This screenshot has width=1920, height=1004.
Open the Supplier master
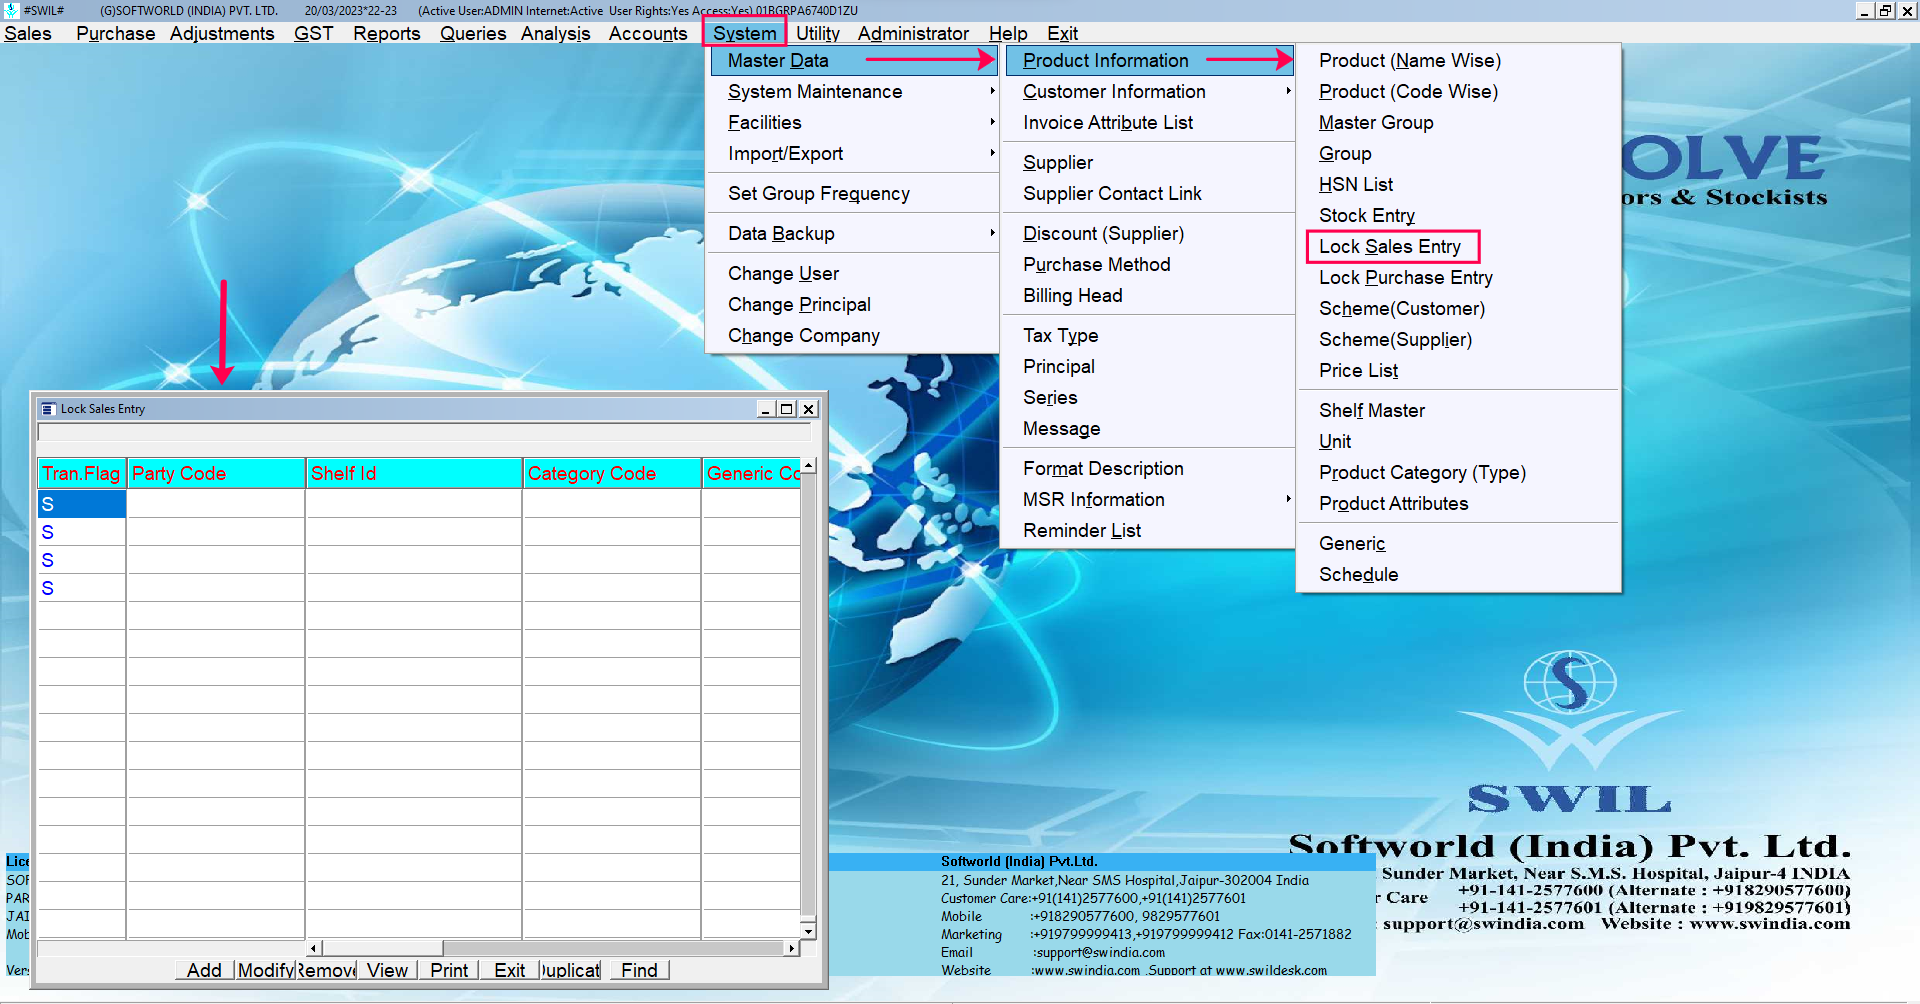click(x=1149, y=162)
